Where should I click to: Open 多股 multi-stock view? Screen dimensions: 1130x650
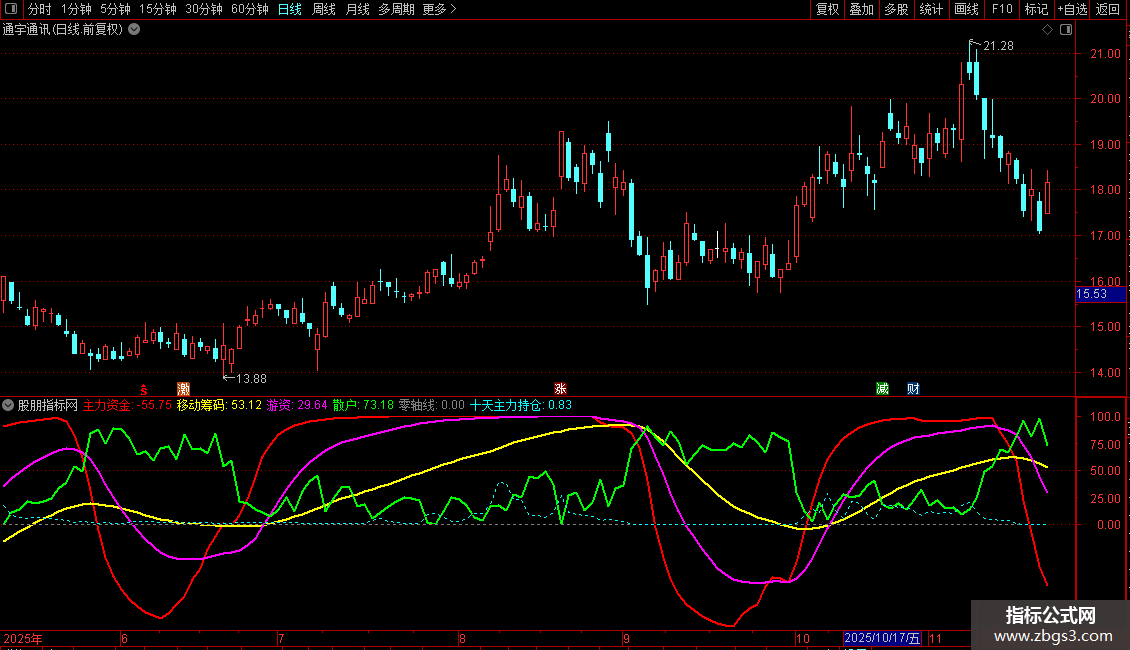tap(897, 9)
